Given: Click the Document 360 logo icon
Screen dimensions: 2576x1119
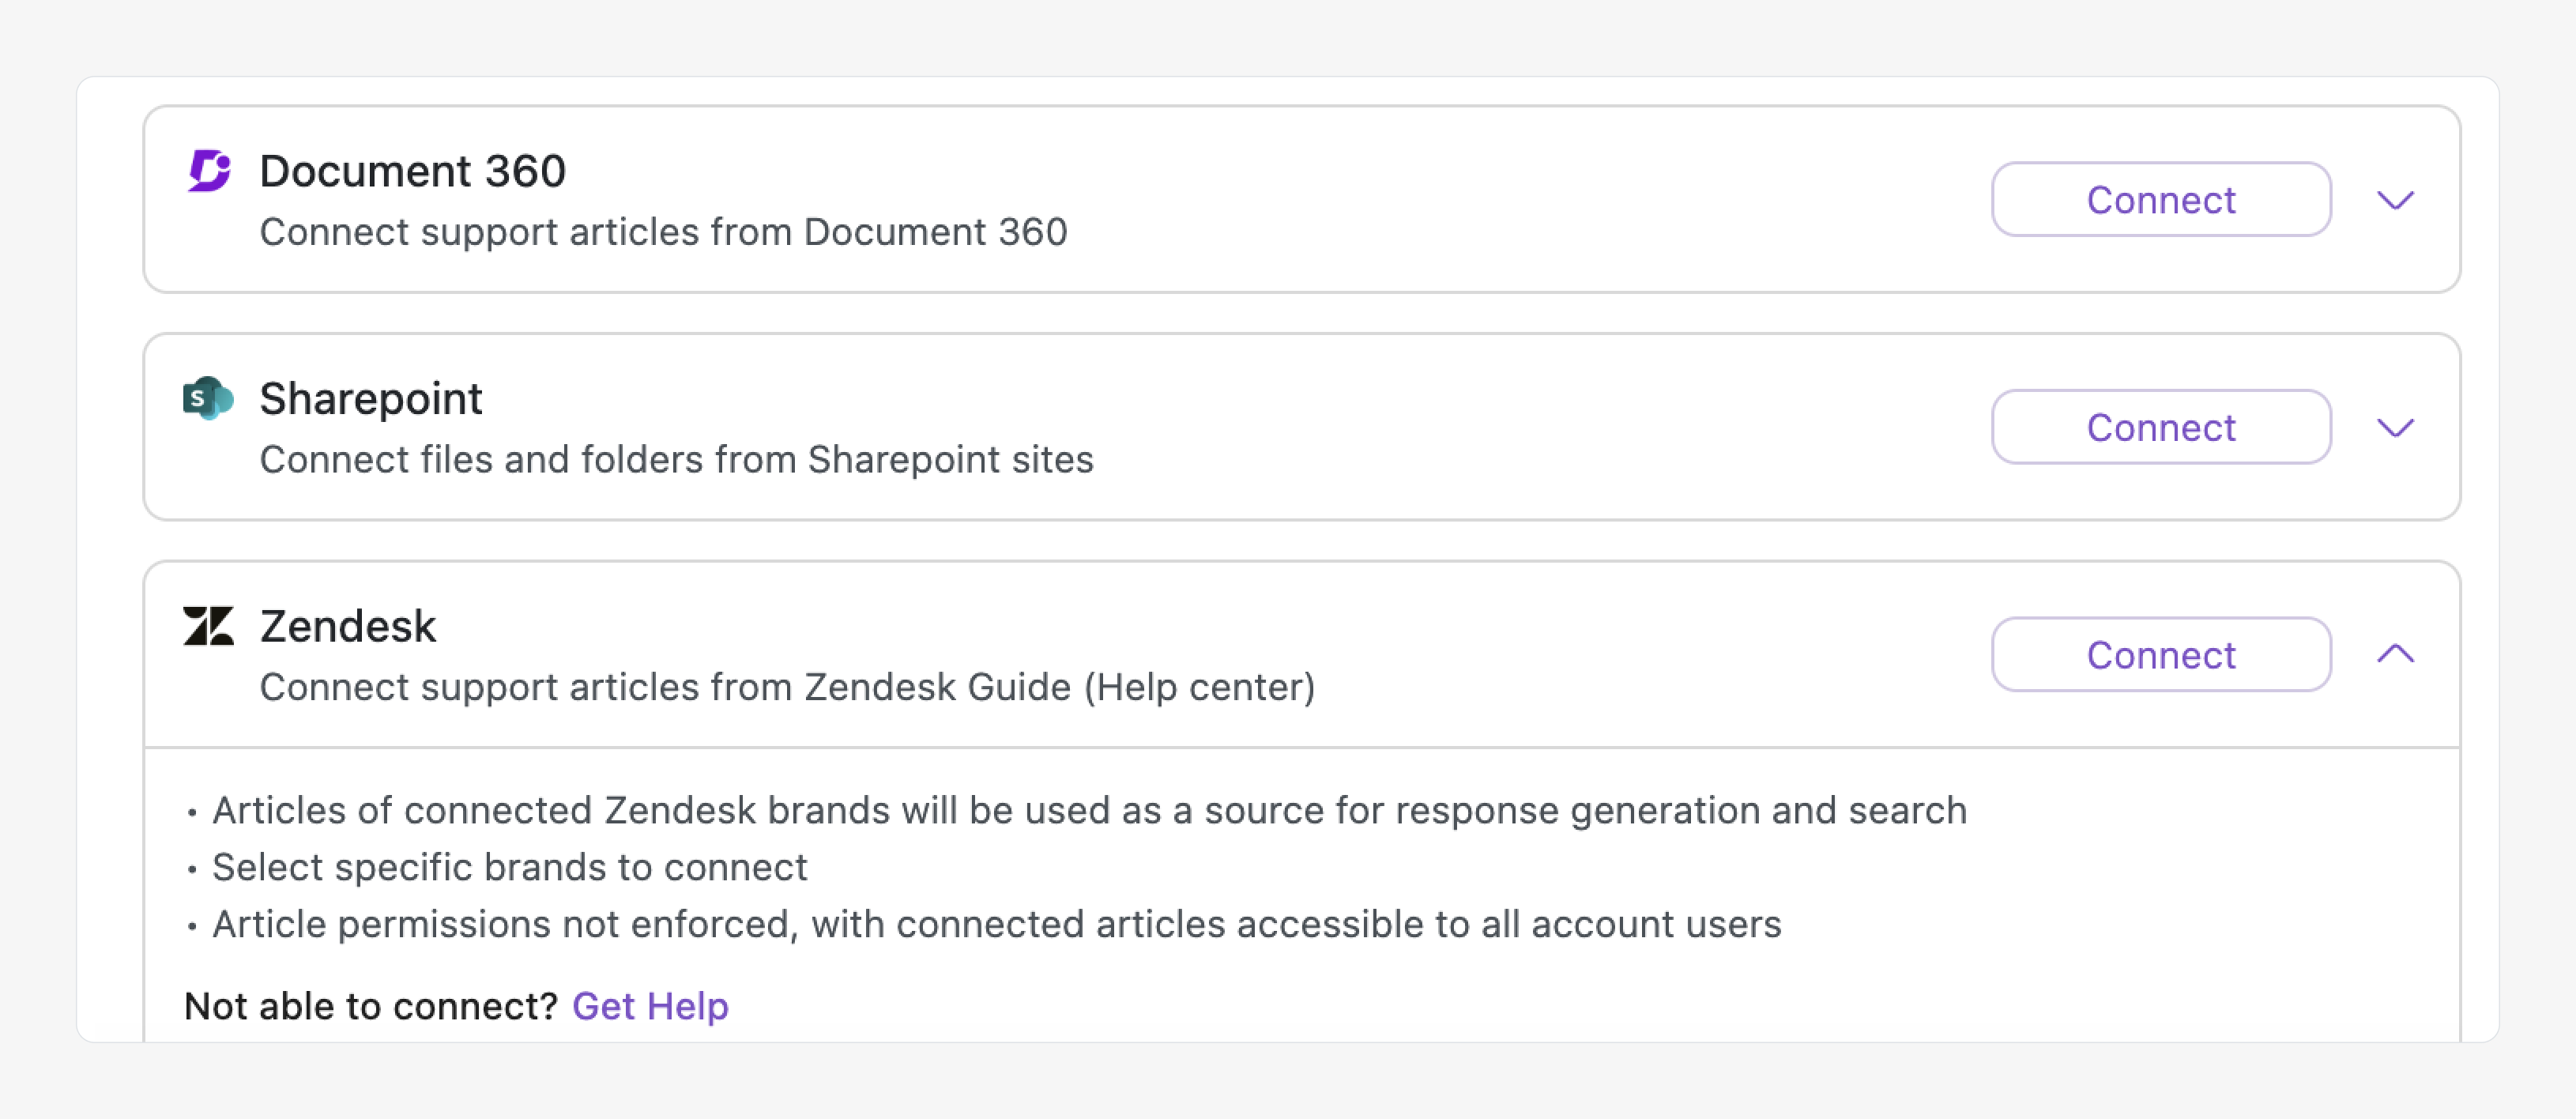Looking at the screenshot, I should point(209,170).
